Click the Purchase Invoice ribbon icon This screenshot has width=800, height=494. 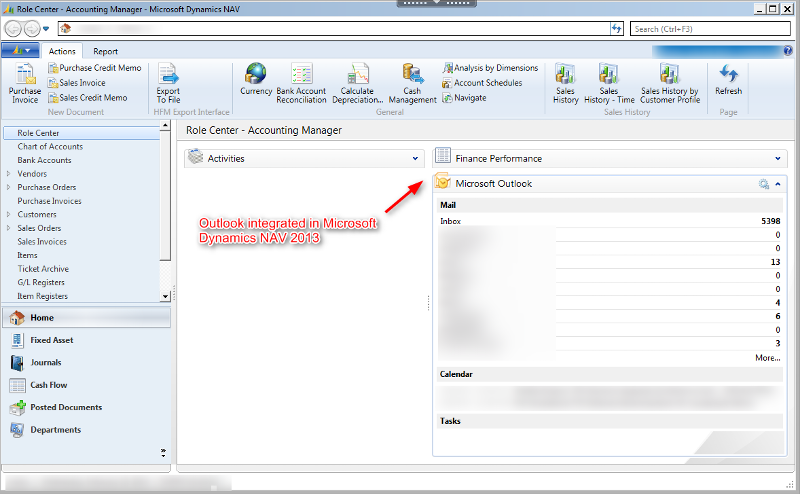click(x=24, y=83)
